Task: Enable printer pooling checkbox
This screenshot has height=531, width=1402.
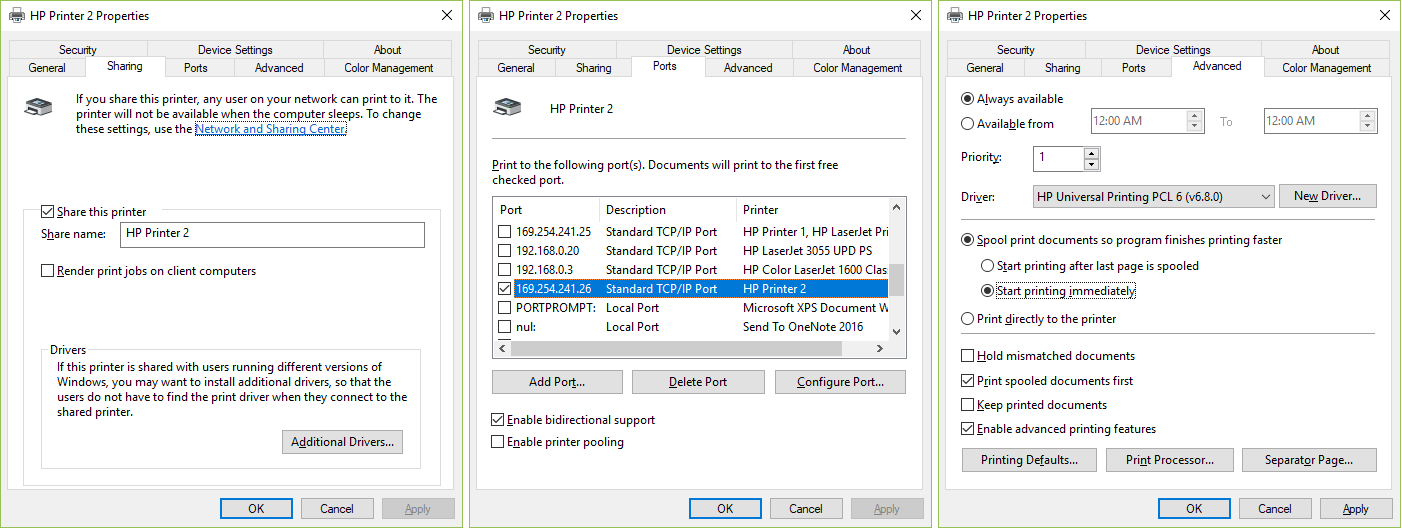Action: pos(498,442)
